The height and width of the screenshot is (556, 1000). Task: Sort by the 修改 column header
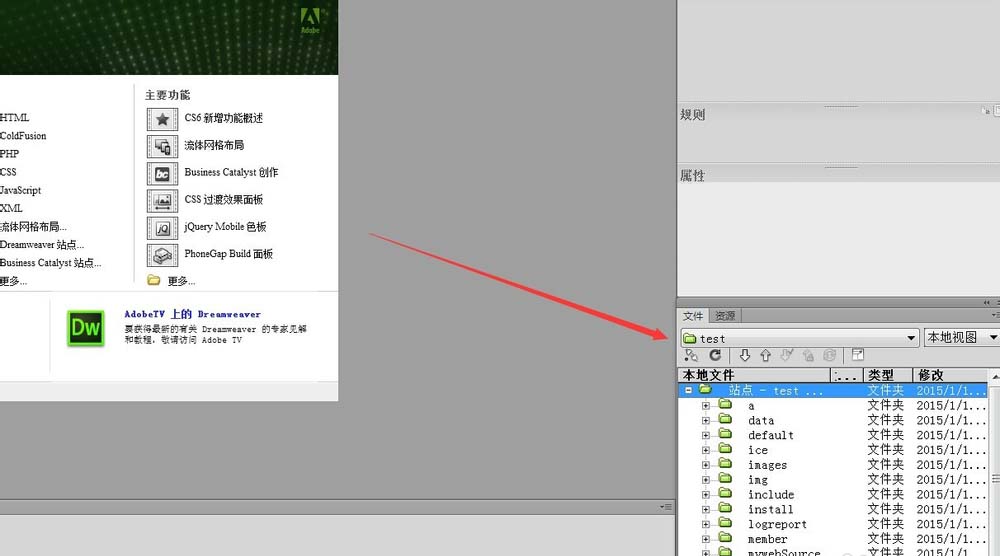click(951, 375)
